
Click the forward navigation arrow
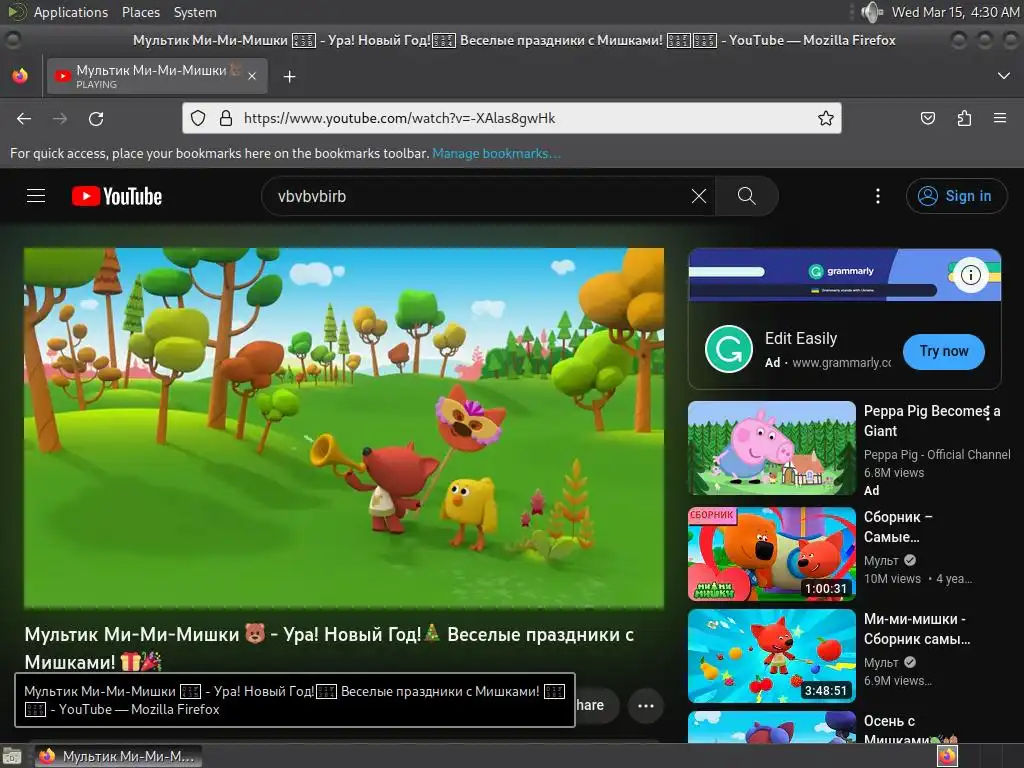click(x=60, y=118)
